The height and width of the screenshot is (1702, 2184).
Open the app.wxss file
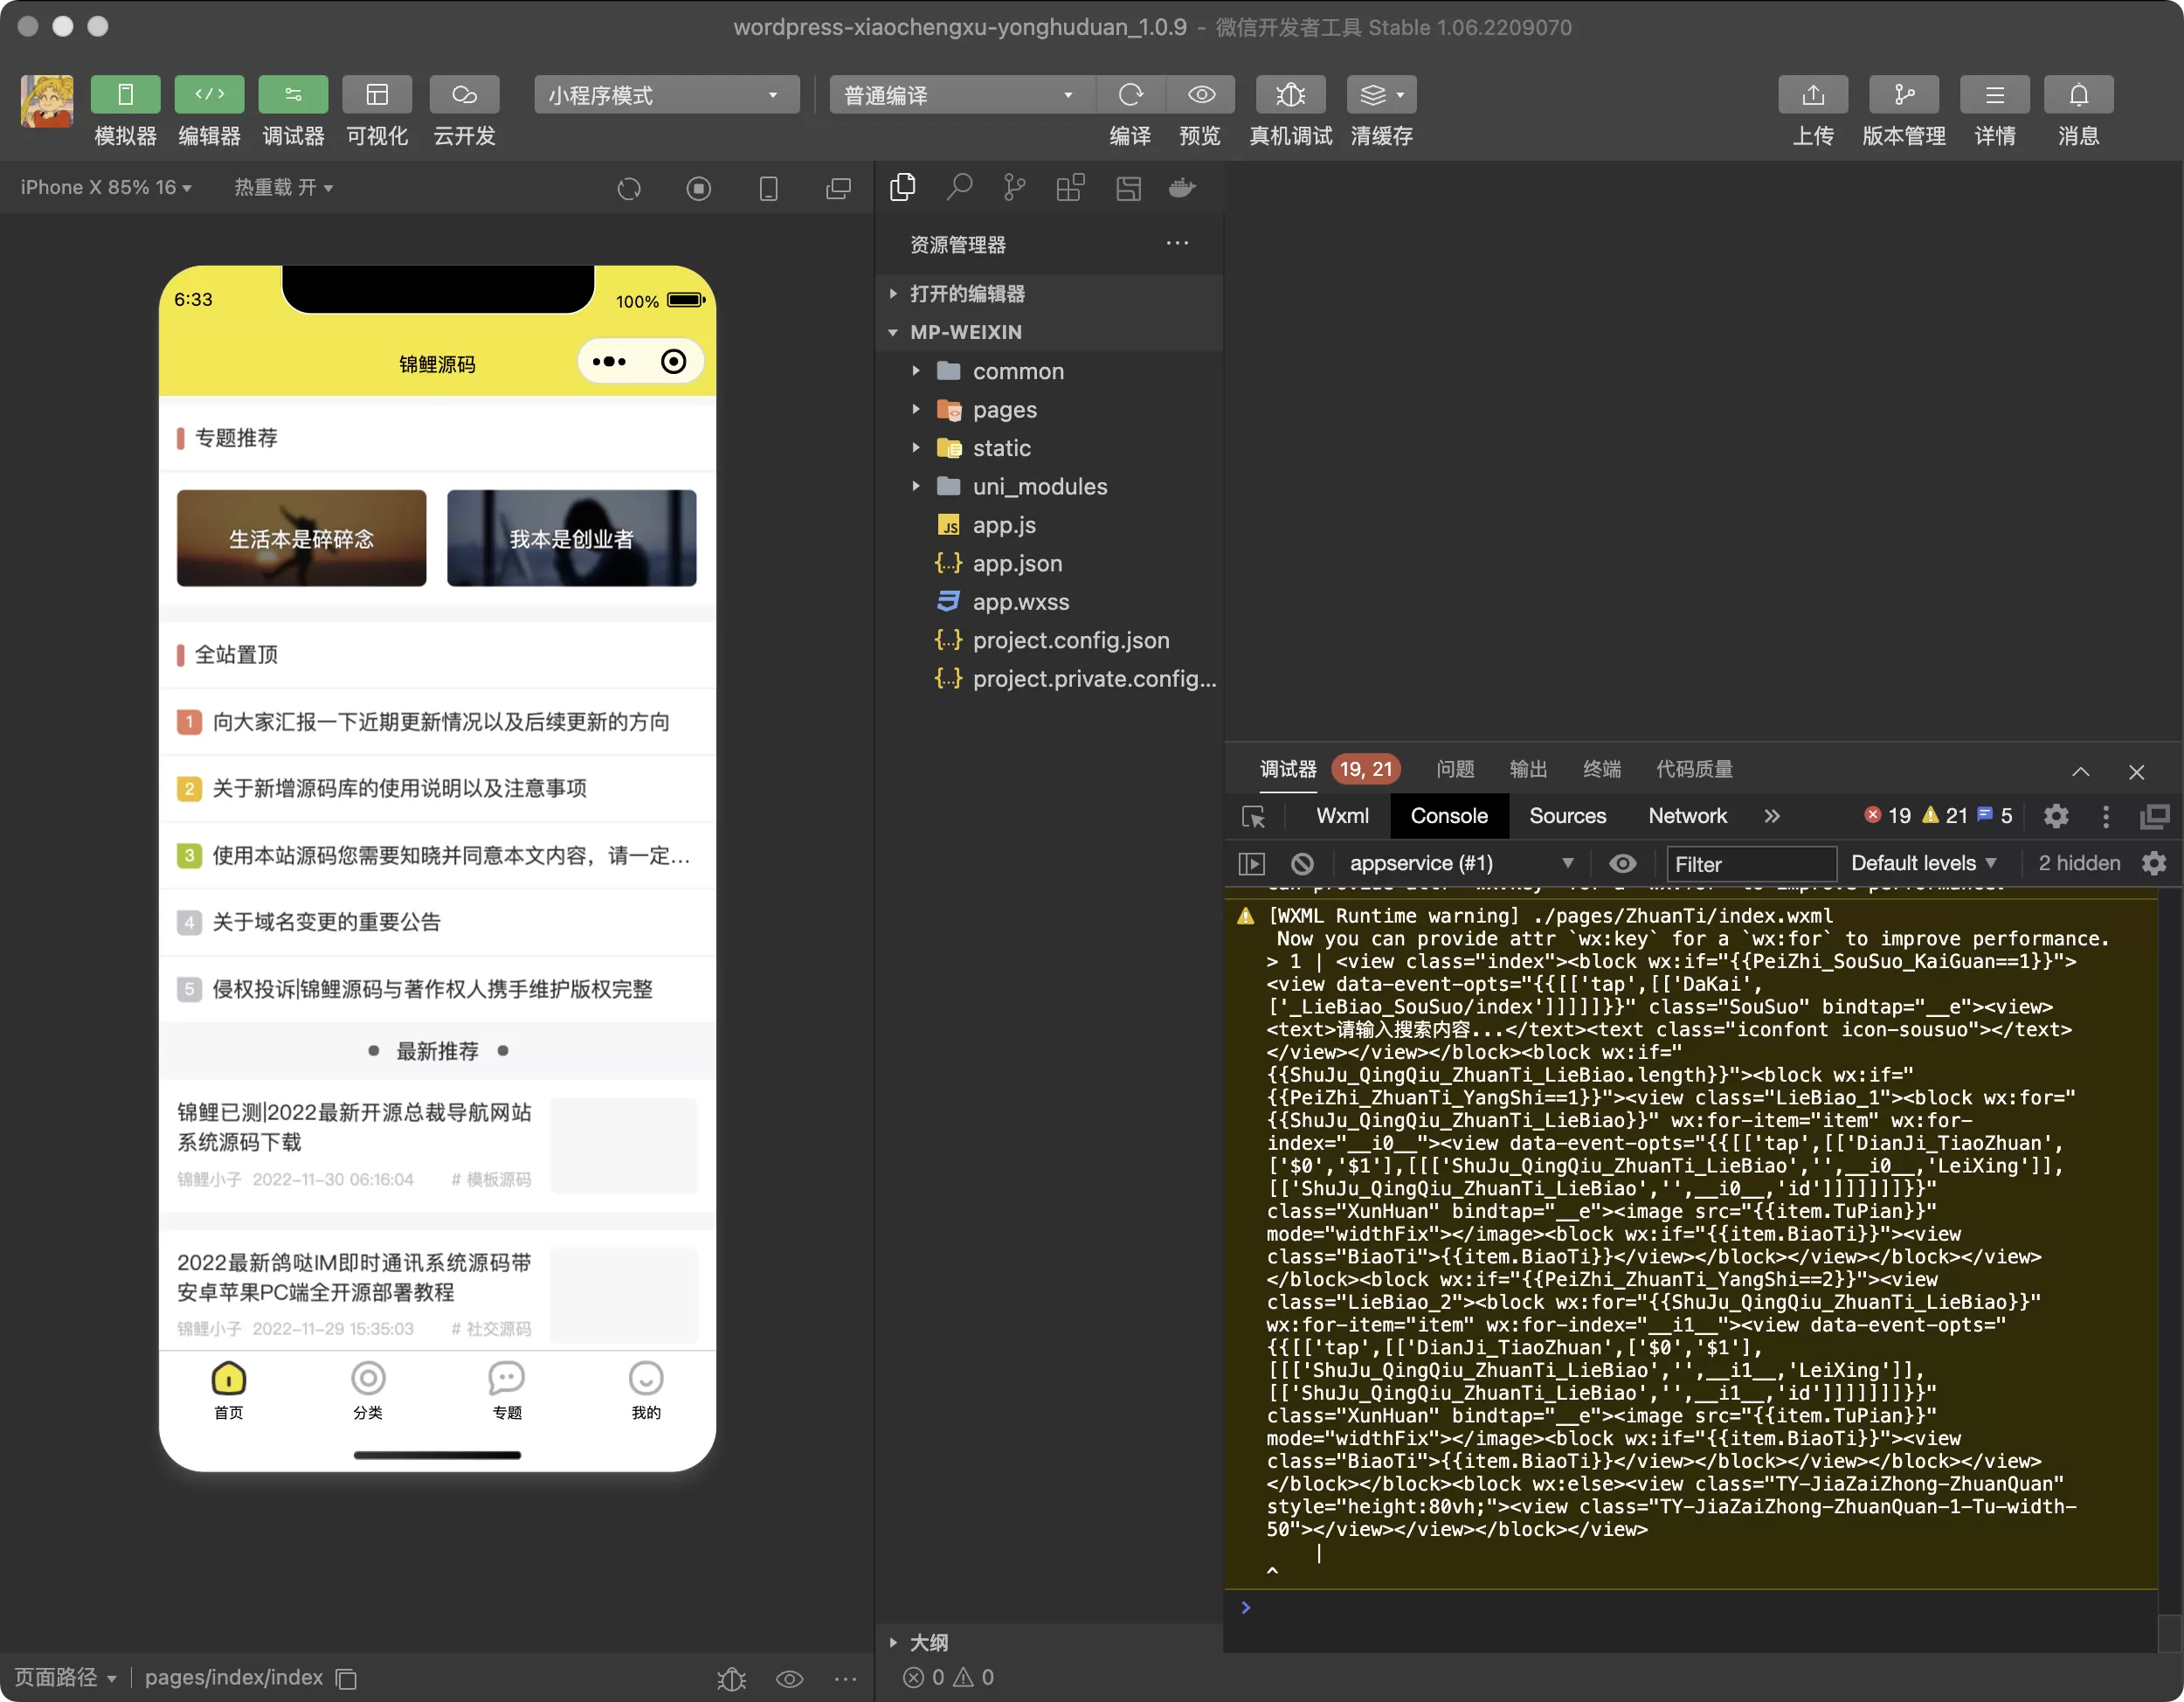(1049, 602)
